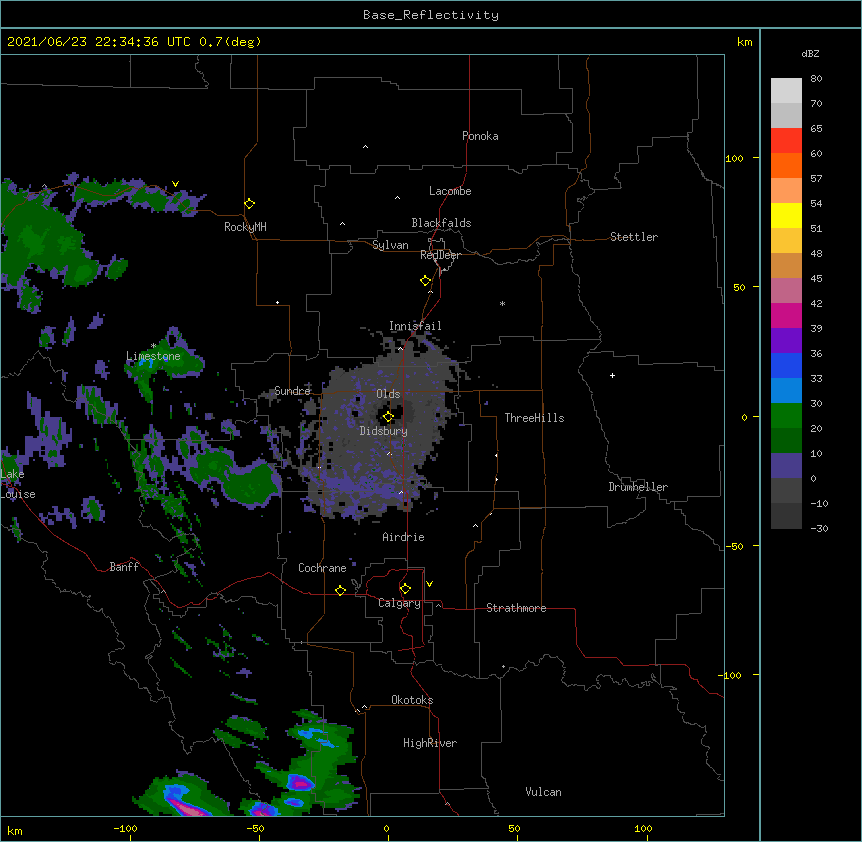Click the Airdrie label
The height and width of the screenshot is (842, 862).
[404, 537]
